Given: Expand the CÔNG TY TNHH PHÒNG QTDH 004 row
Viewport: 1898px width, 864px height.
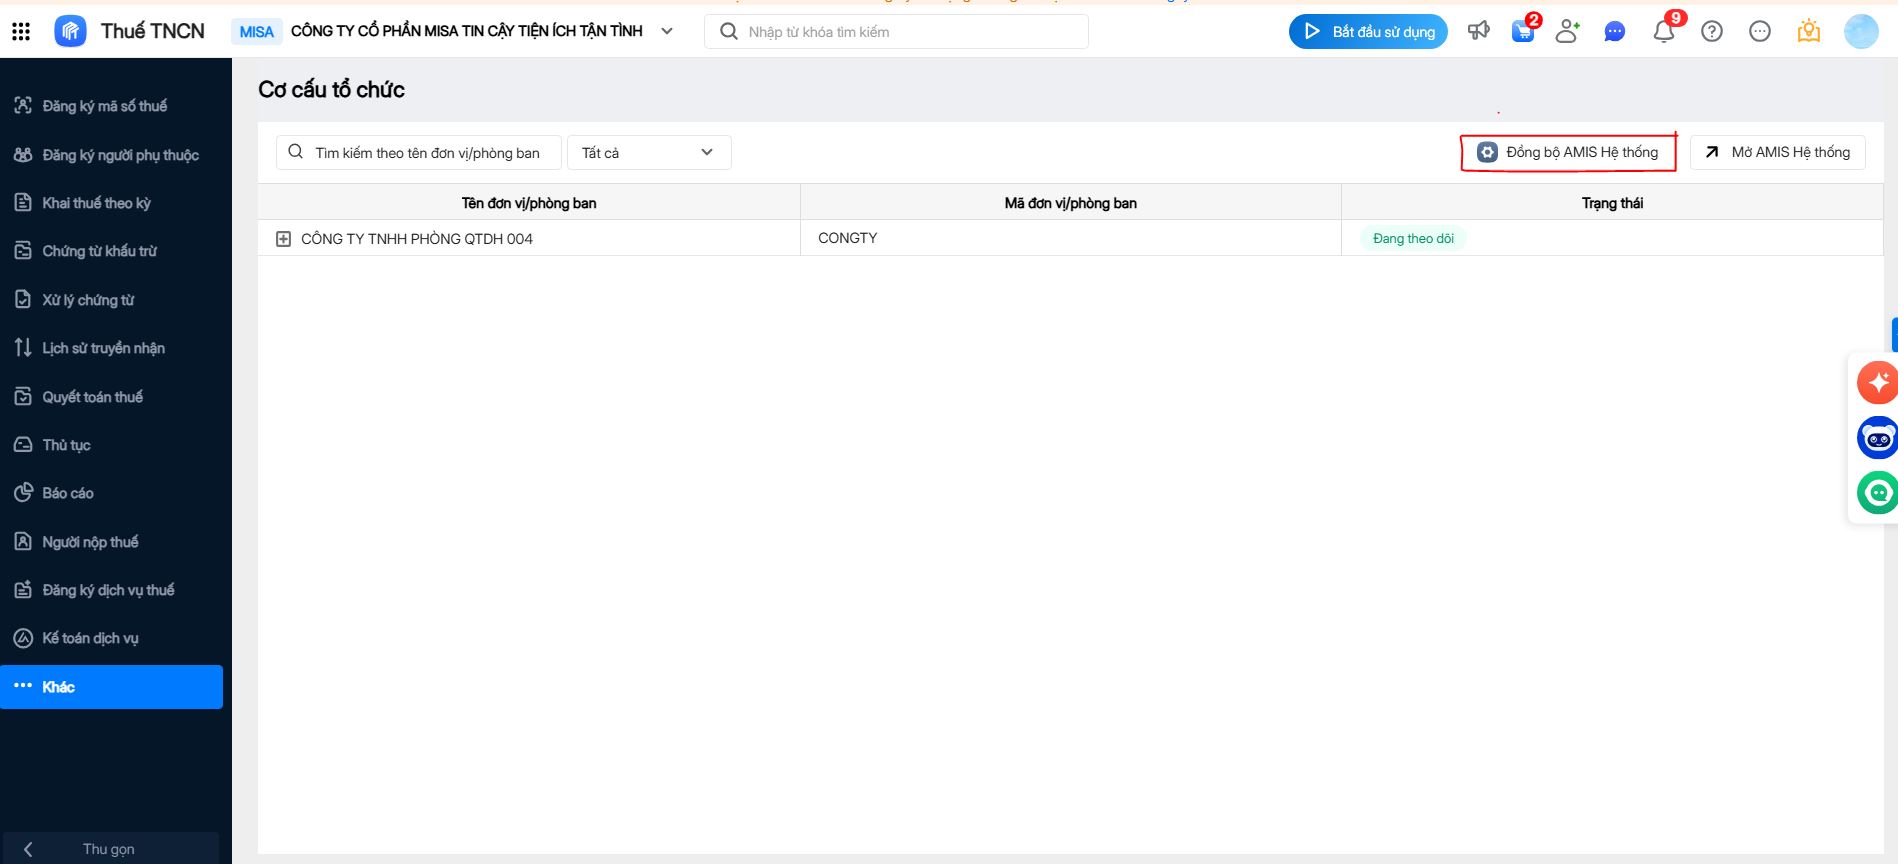Looking at the screenshot, I should (283, 239).
